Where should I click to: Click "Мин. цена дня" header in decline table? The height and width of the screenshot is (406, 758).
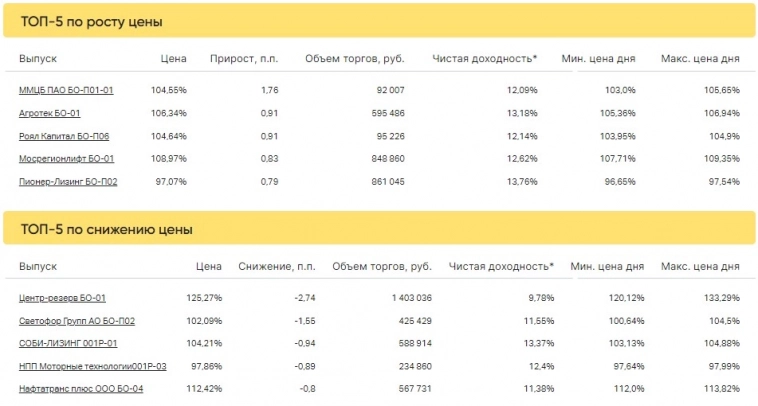coord(604,267)
